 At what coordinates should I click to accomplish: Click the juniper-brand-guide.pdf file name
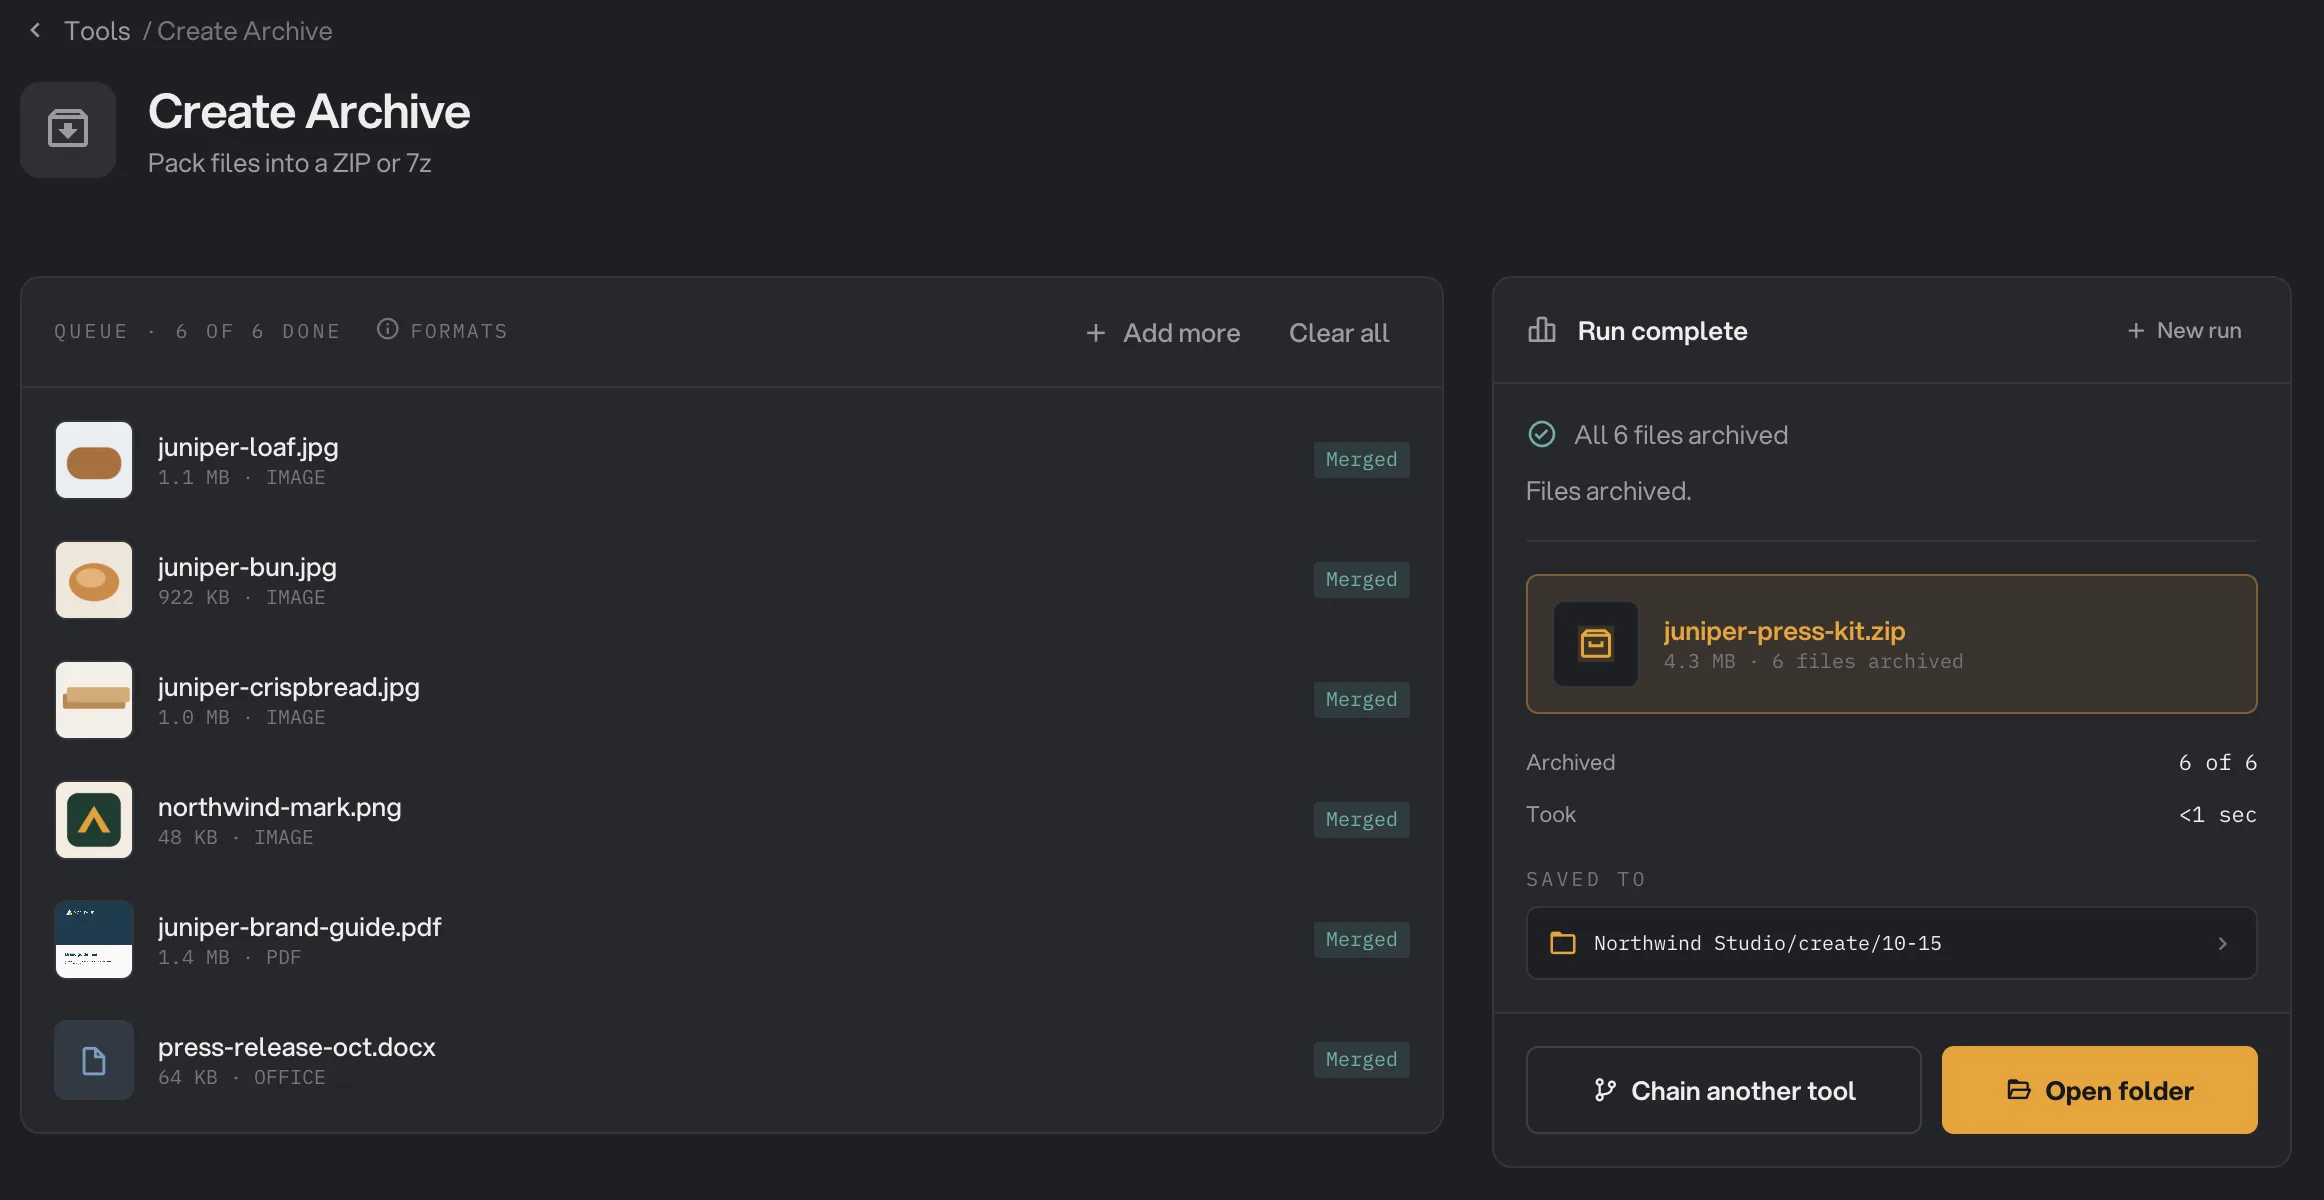[x=300, y=927]
